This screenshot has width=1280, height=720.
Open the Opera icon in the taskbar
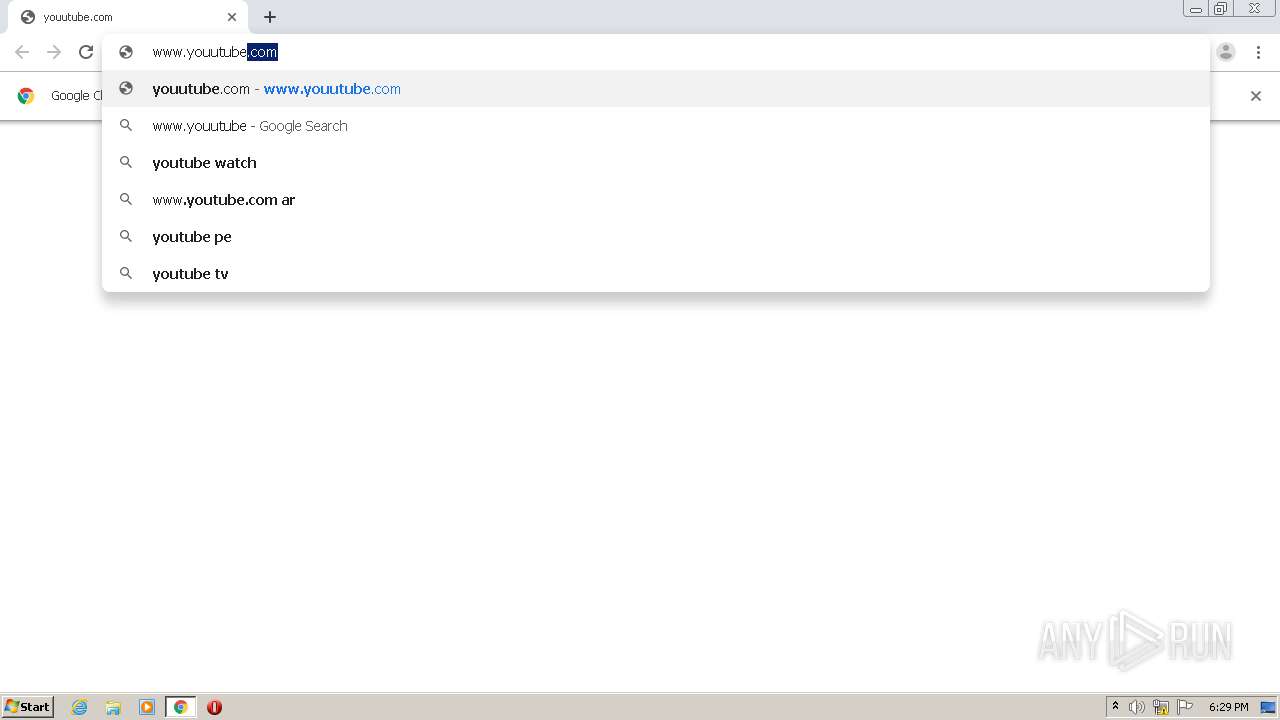tap(214, 707)
